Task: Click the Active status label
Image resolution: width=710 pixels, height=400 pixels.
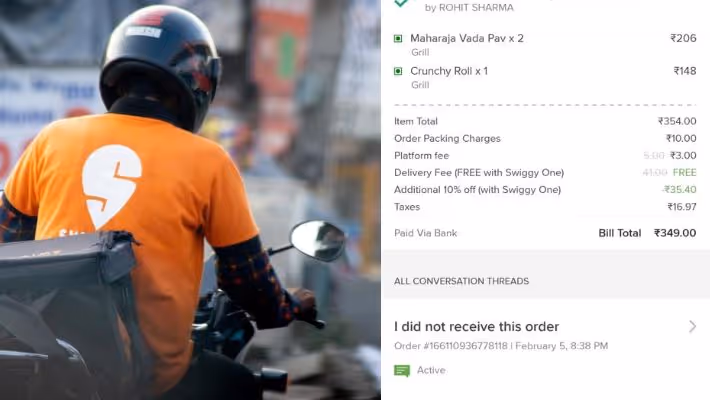Action: tap(431, 370)
